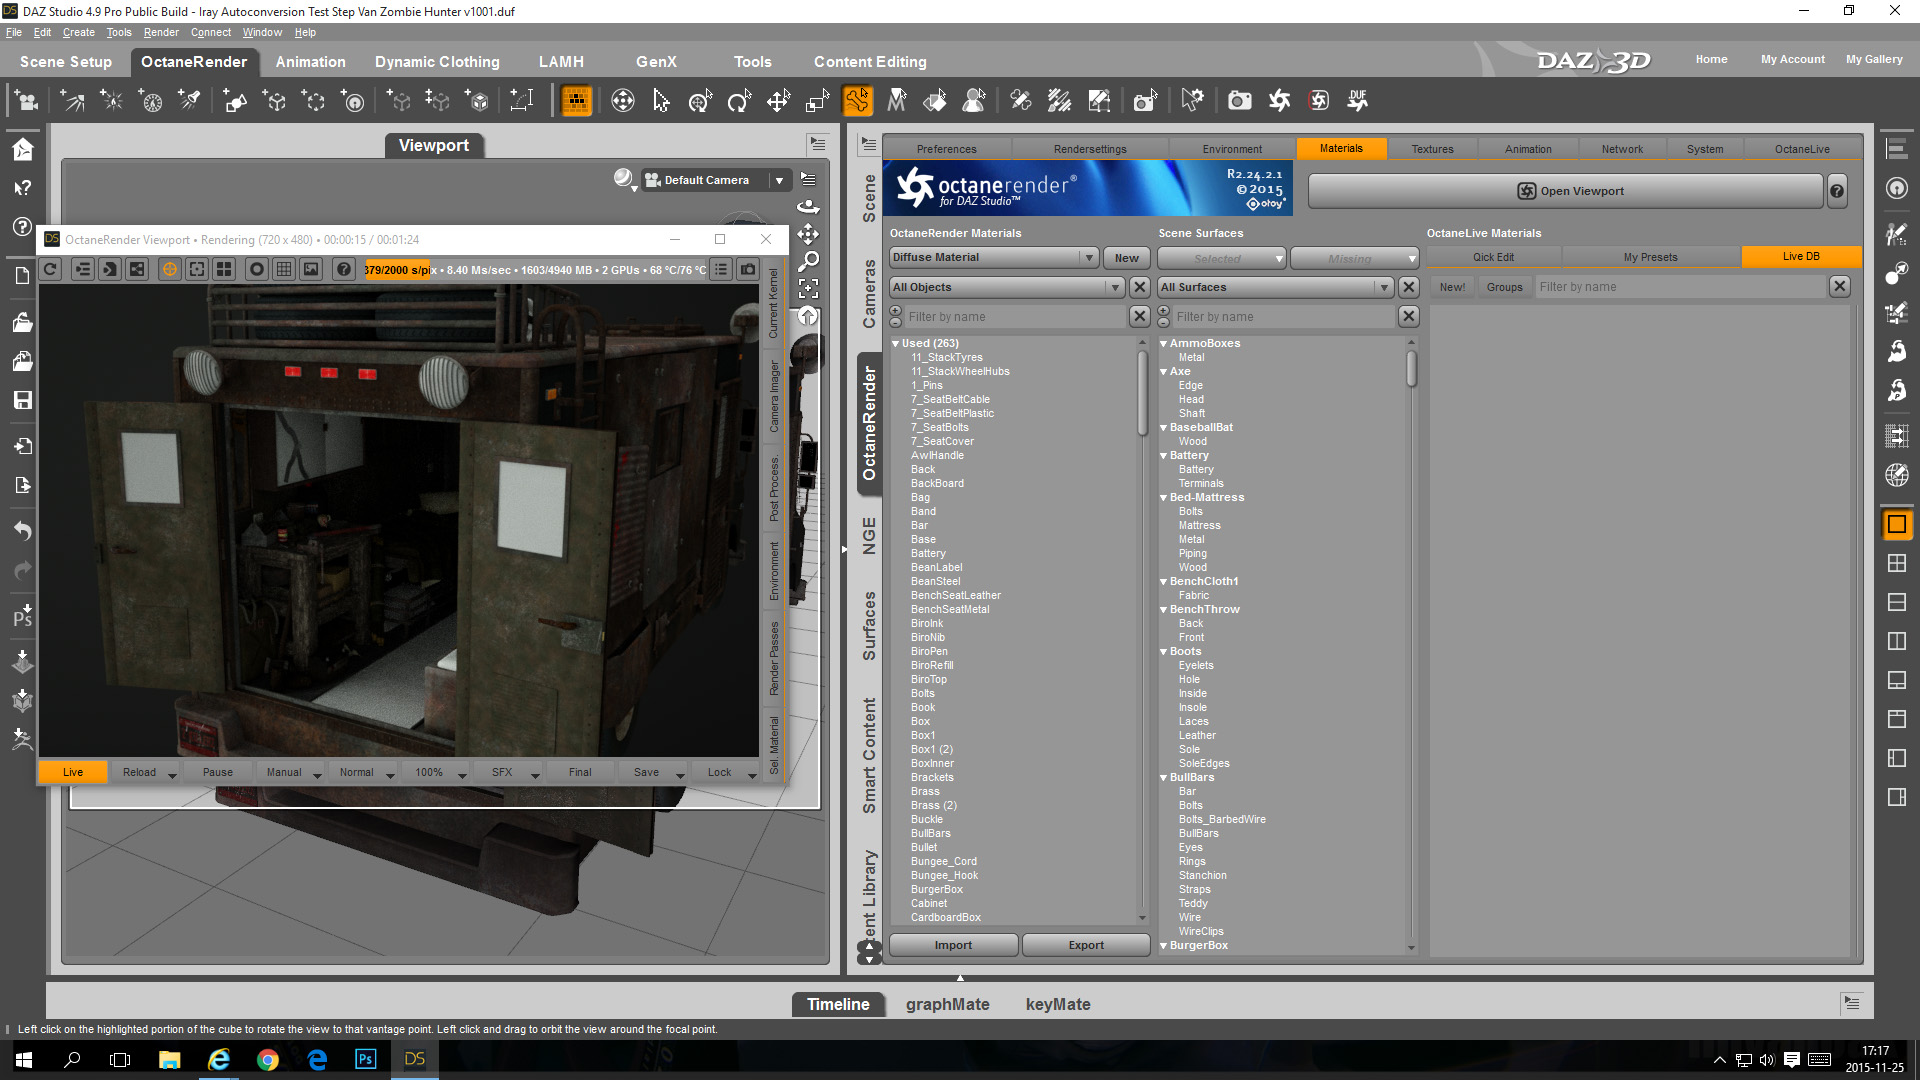1920x1080 pixels.
Task: Click the refresh icon in OctaneRender Viewport
Action: pyautogui.click(x=51, y=269)
